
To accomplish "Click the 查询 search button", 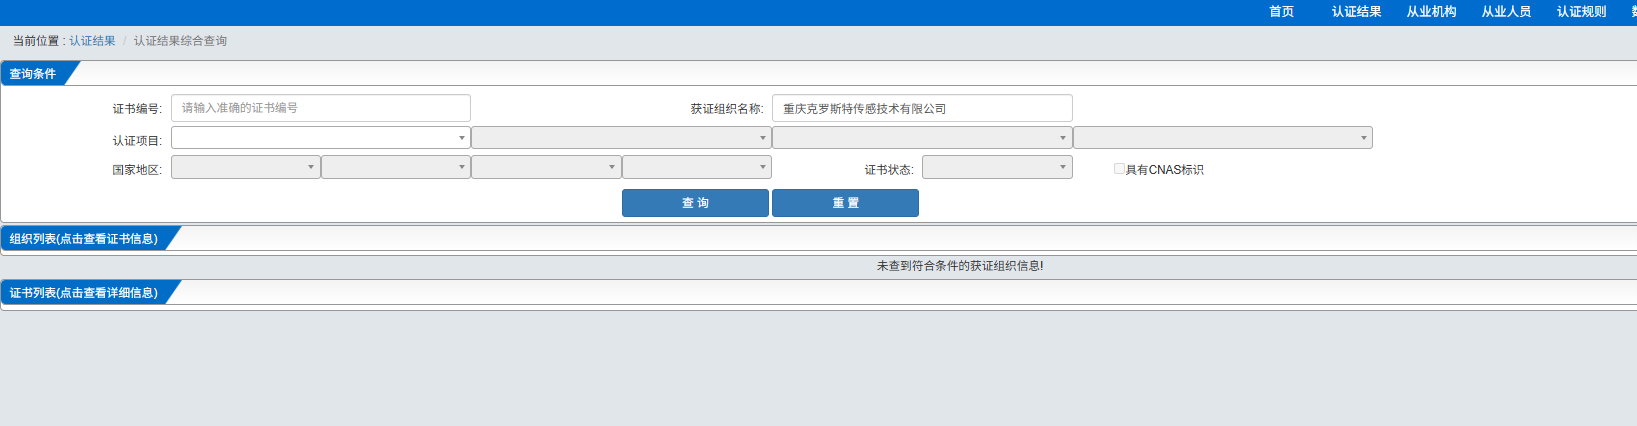I will click(695, 203).
